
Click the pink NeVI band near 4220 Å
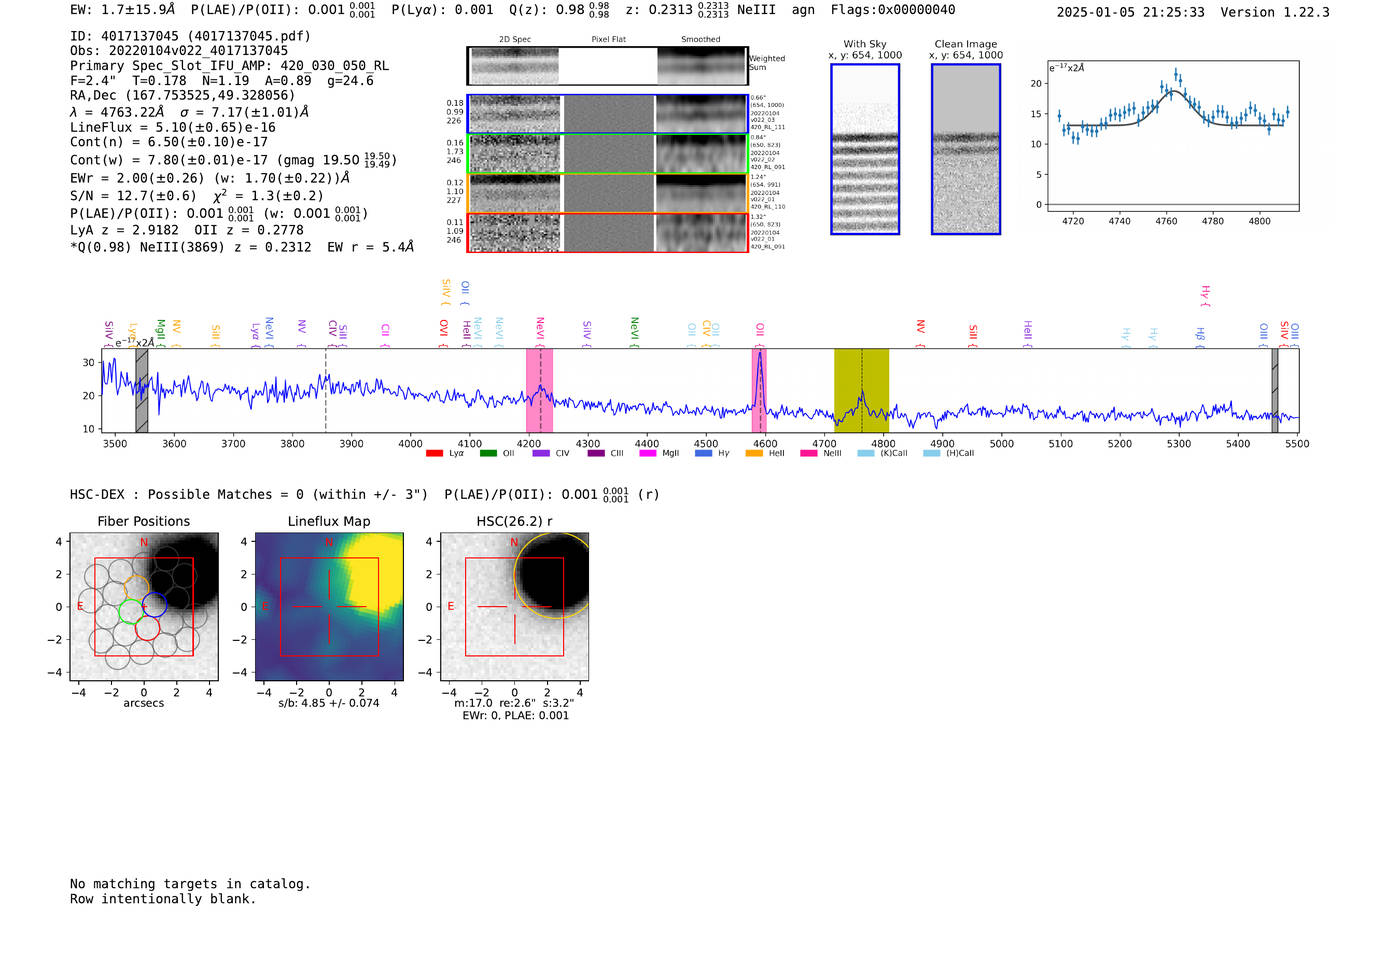539,391
